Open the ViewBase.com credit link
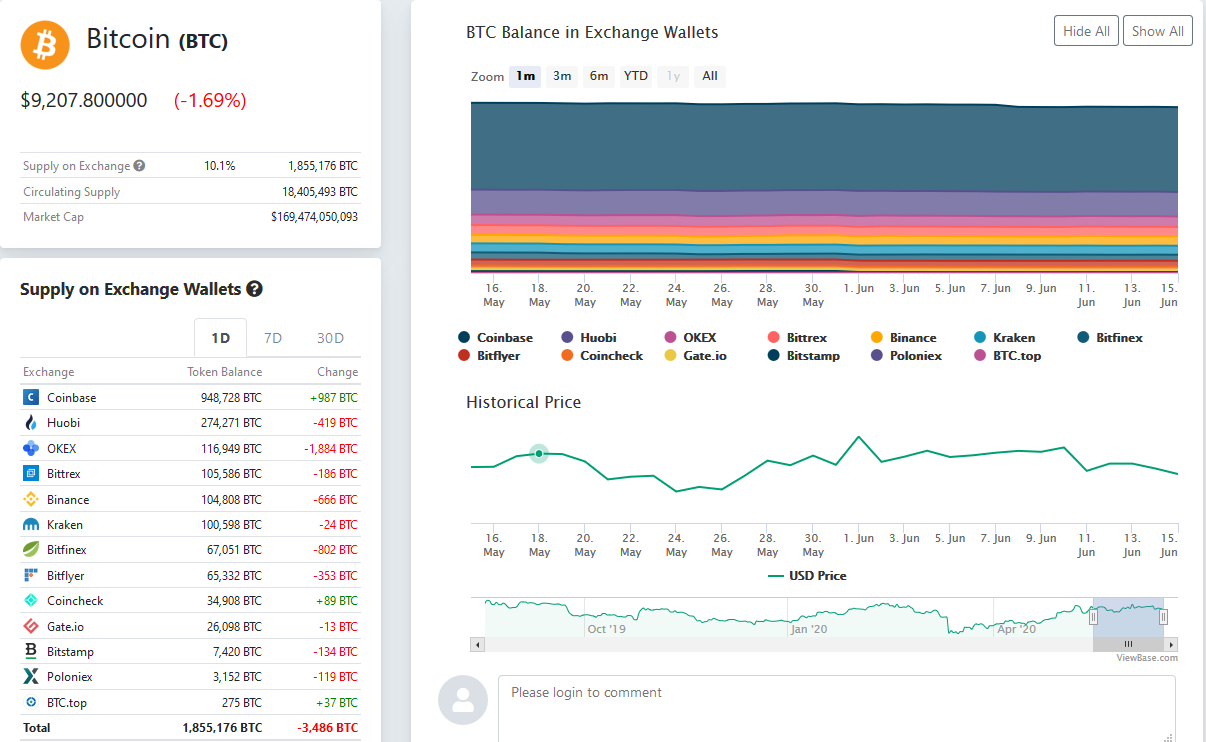1206x742 pixels. (1147, 658)
